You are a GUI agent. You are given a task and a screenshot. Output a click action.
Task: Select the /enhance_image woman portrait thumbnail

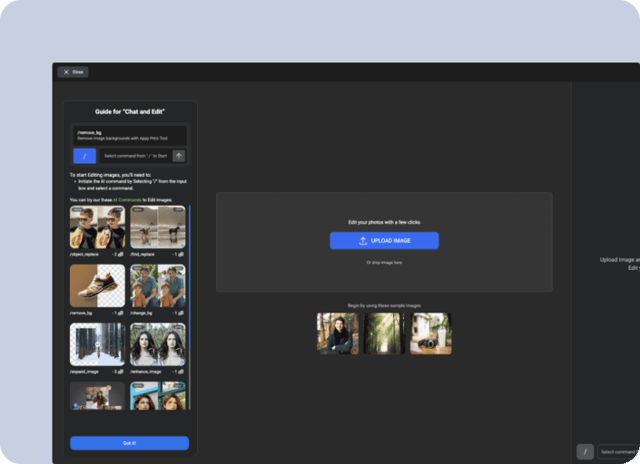pos(158,344)
